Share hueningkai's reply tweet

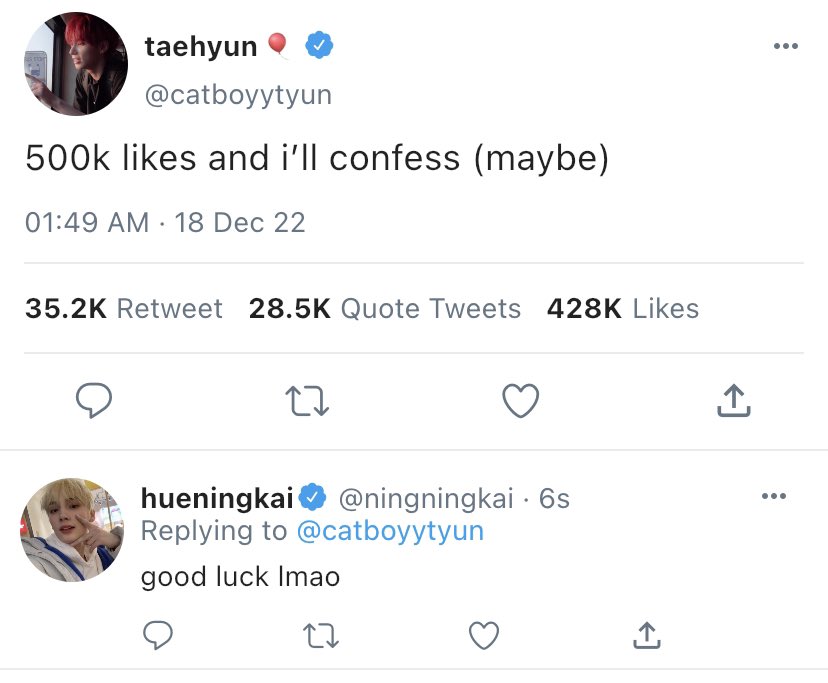click(647, 635)
